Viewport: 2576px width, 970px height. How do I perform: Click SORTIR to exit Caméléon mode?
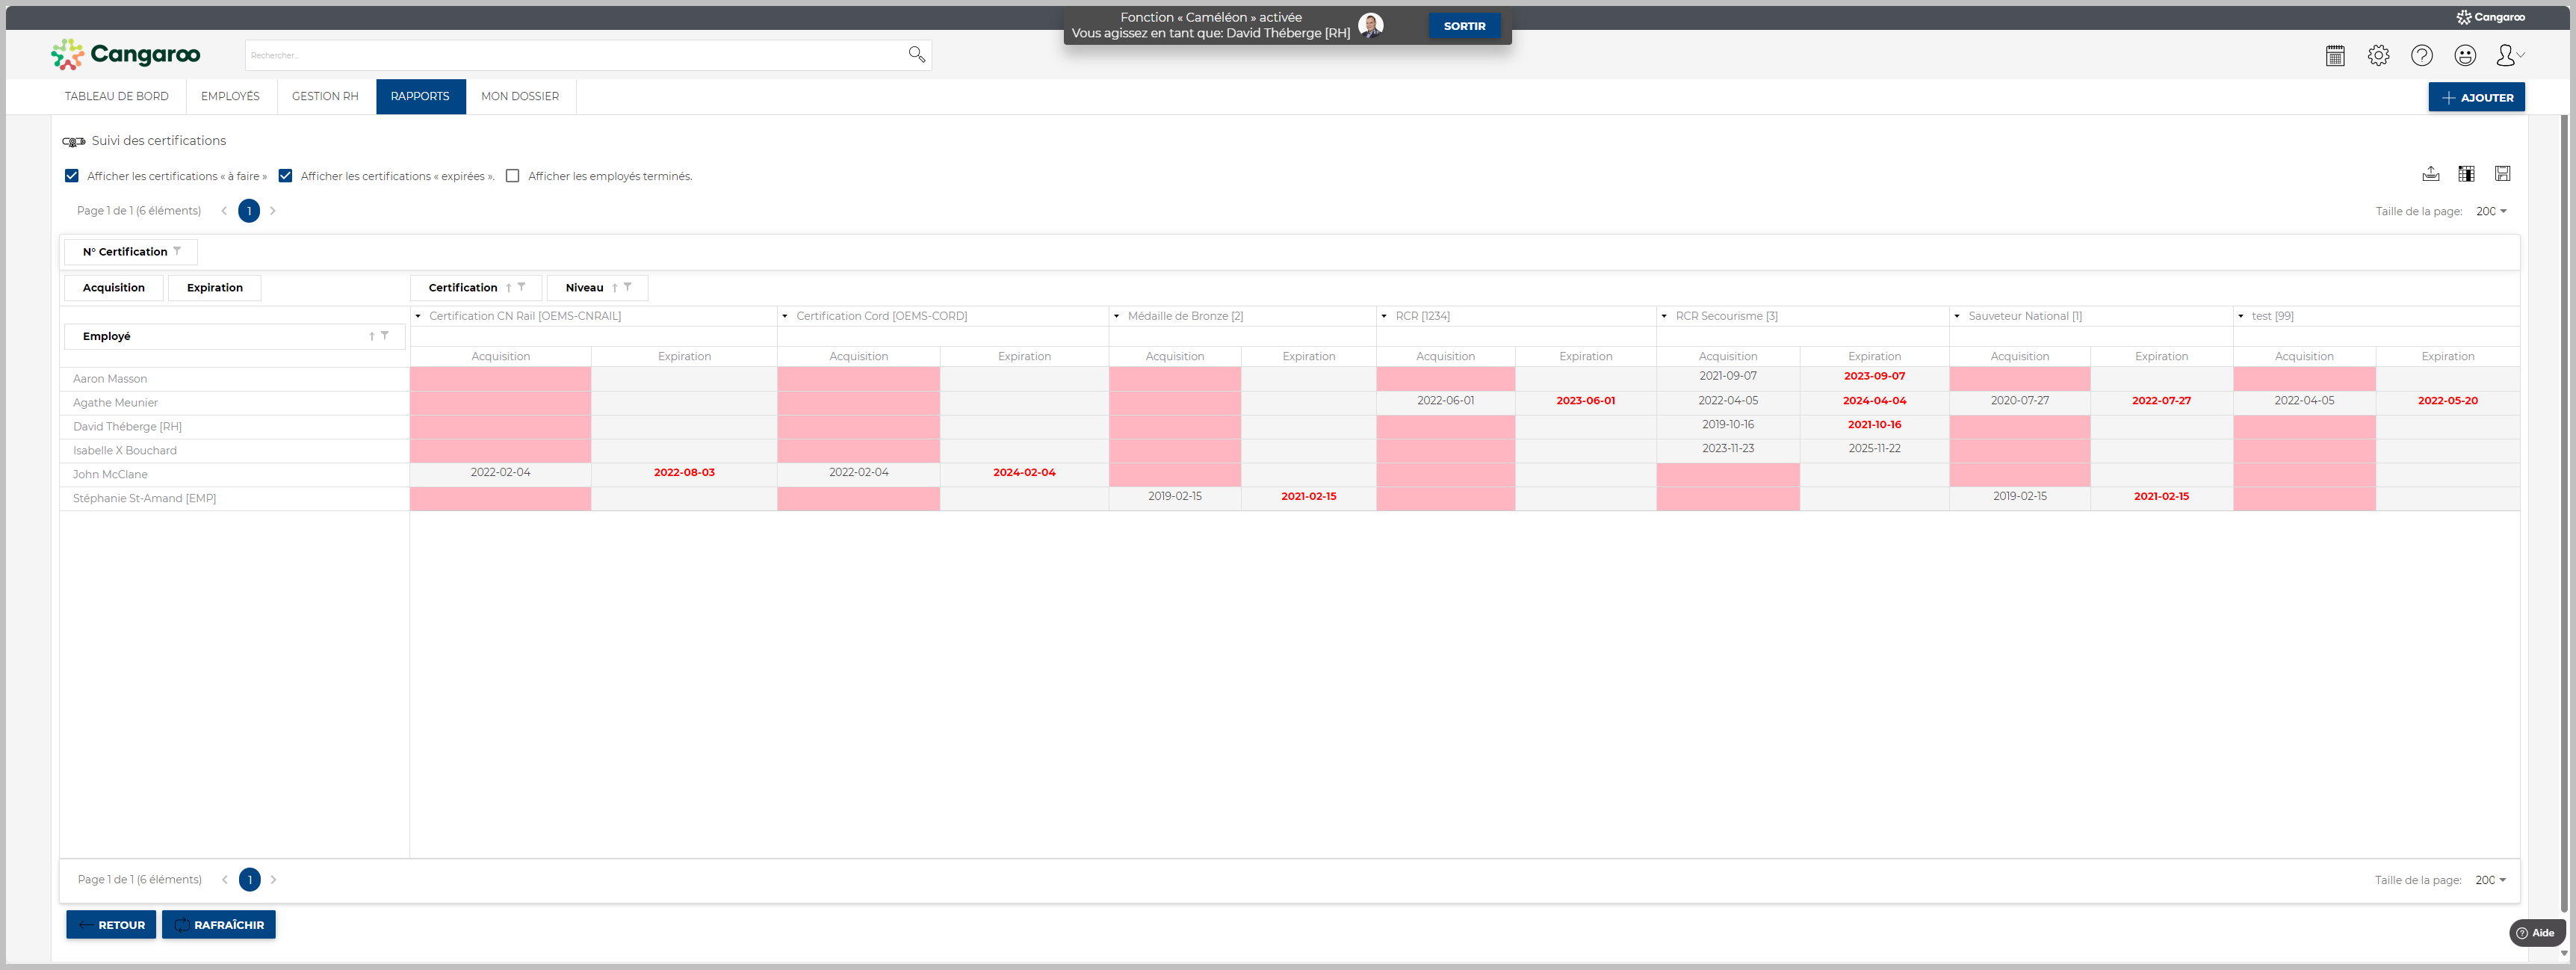click(1464, 26)
